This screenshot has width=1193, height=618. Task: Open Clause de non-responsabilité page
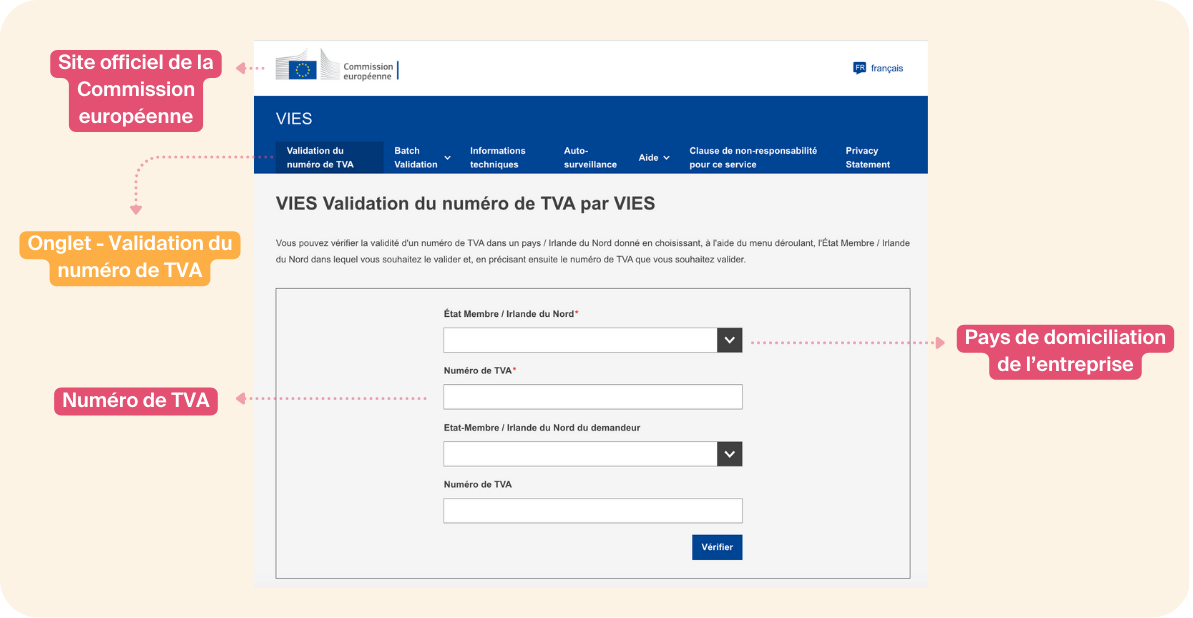point(753,157)
